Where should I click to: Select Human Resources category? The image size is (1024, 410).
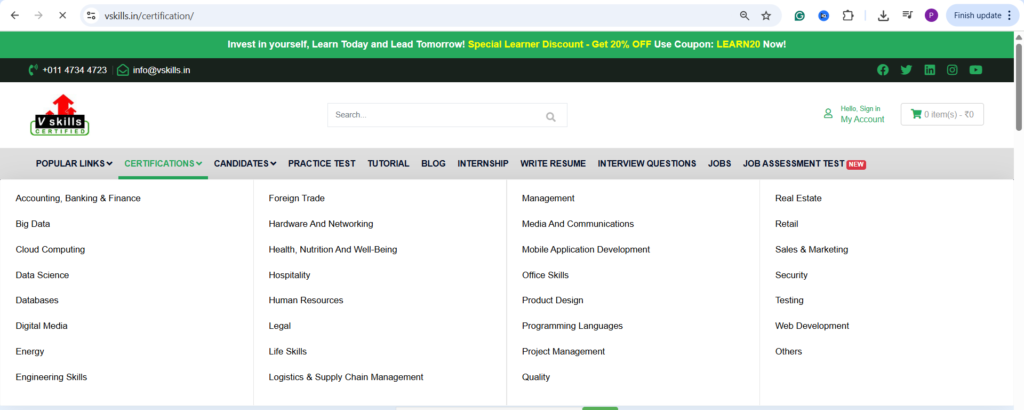pos(306,300)
